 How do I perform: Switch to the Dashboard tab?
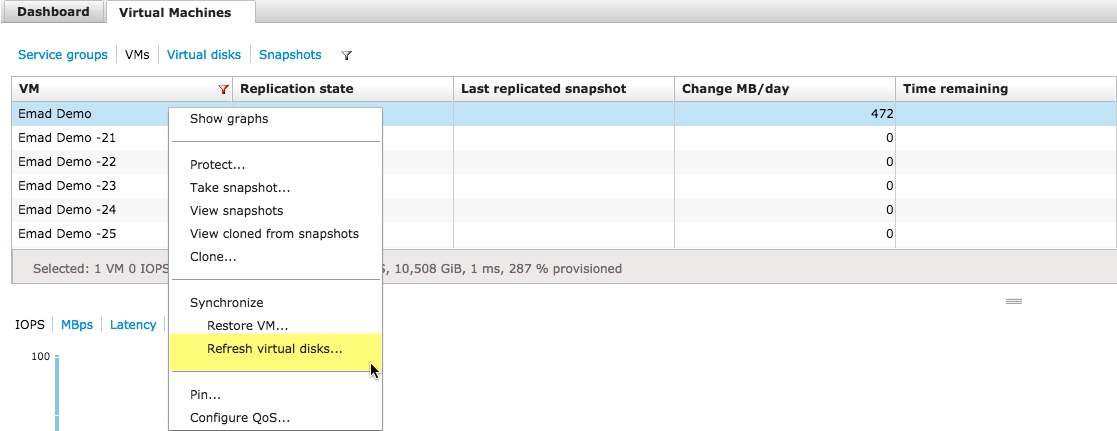click(x=53, y=12)
